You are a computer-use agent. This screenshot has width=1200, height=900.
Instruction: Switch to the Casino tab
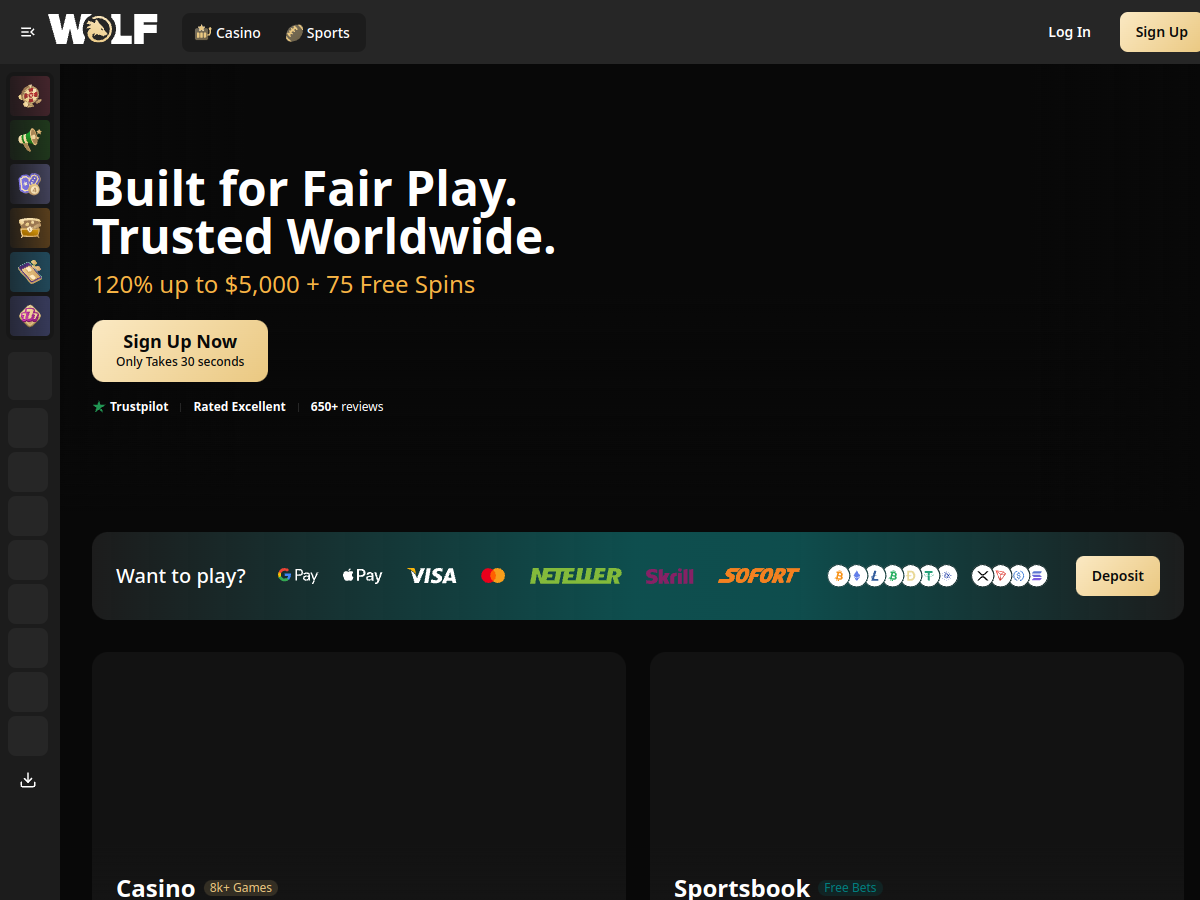point(227,33)
